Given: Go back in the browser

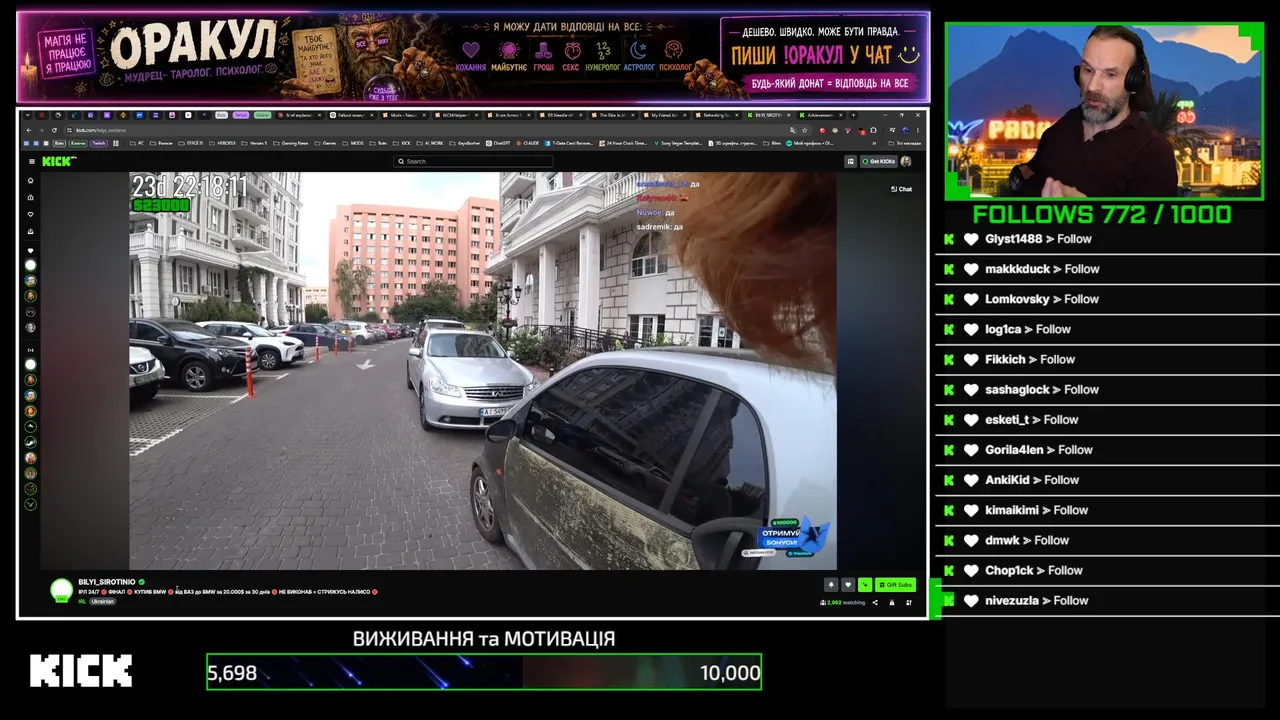Looking at the screenshot, I should coord(29,130).
